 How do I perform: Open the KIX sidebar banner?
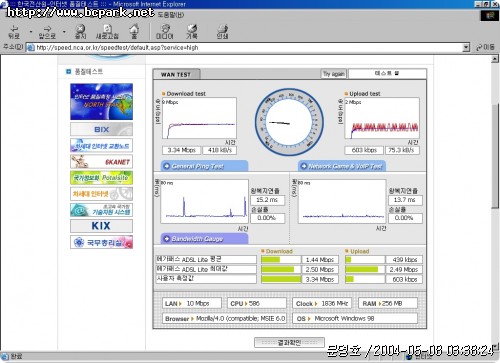click(x=101, y=226)
